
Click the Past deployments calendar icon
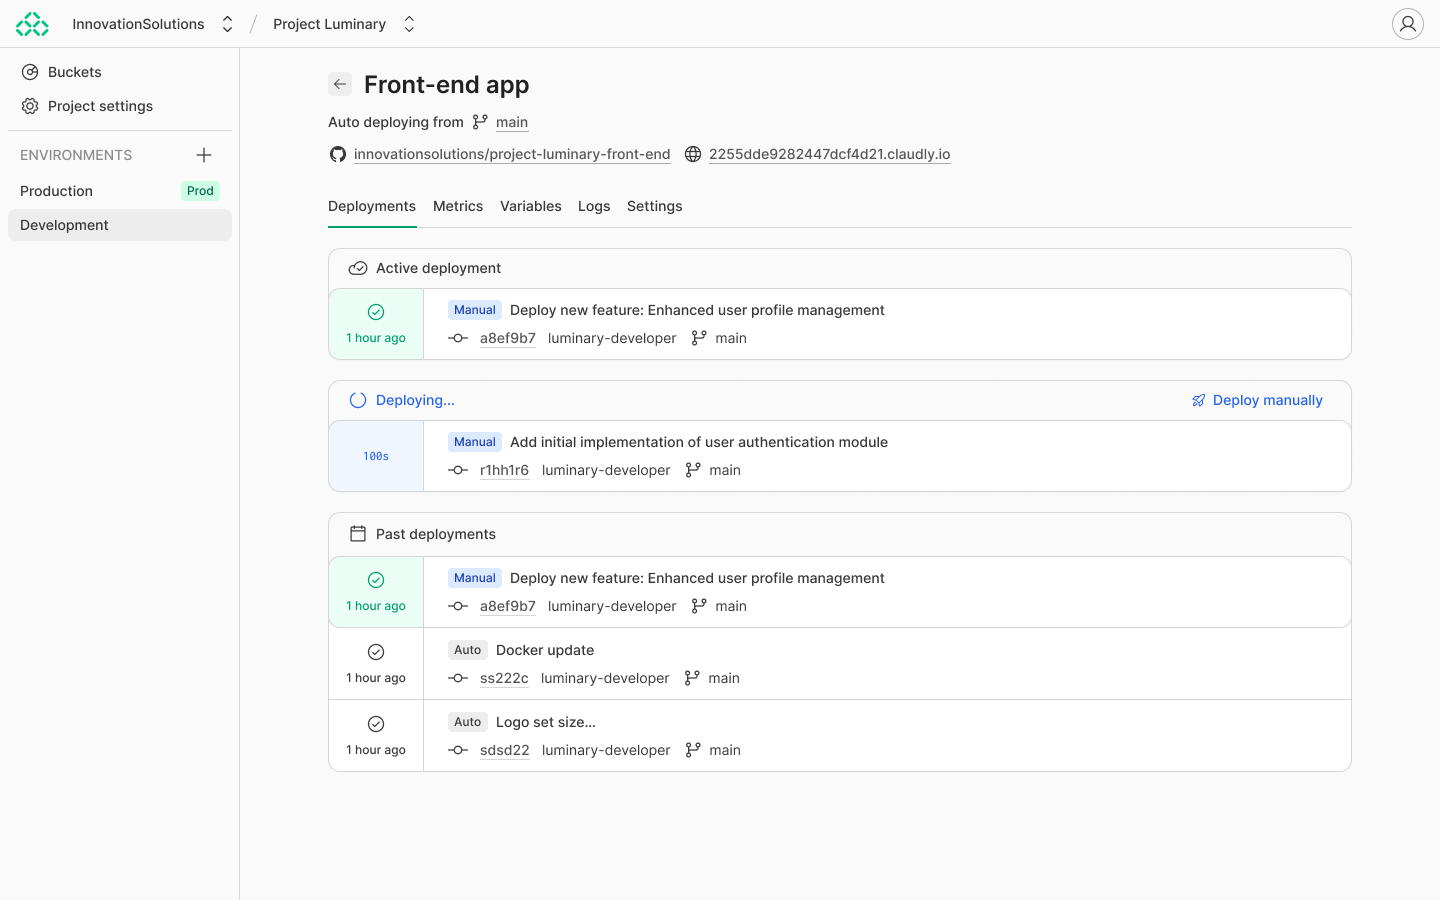tap(358, 534)
